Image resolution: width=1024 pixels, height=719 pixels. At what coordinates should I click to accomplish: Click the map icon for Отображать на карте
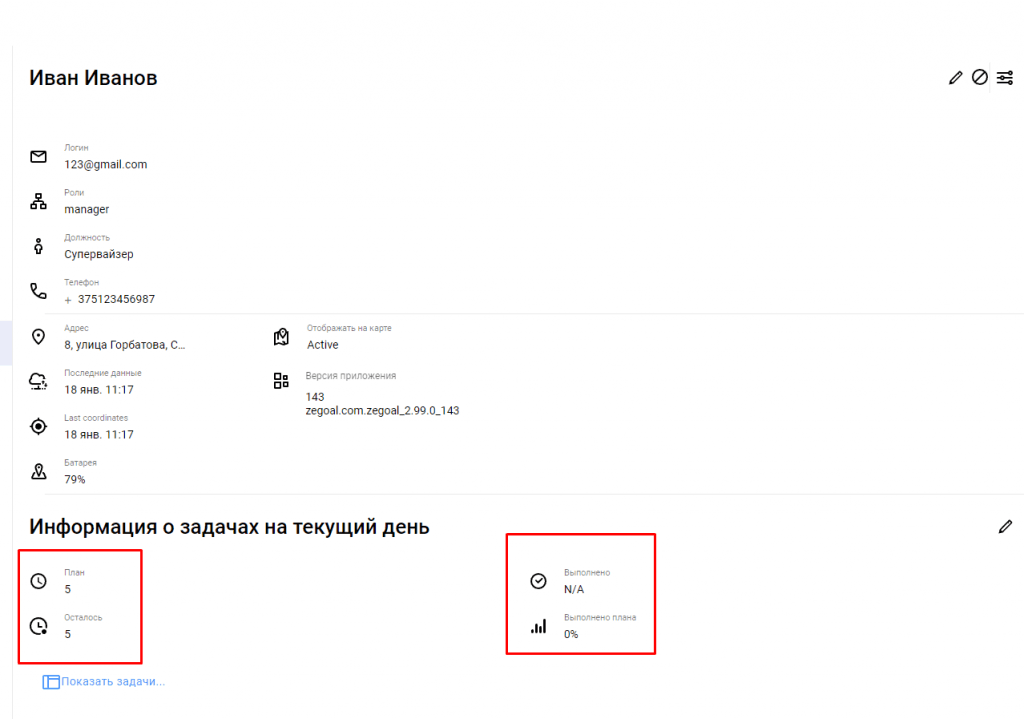(x=281, y=336)
